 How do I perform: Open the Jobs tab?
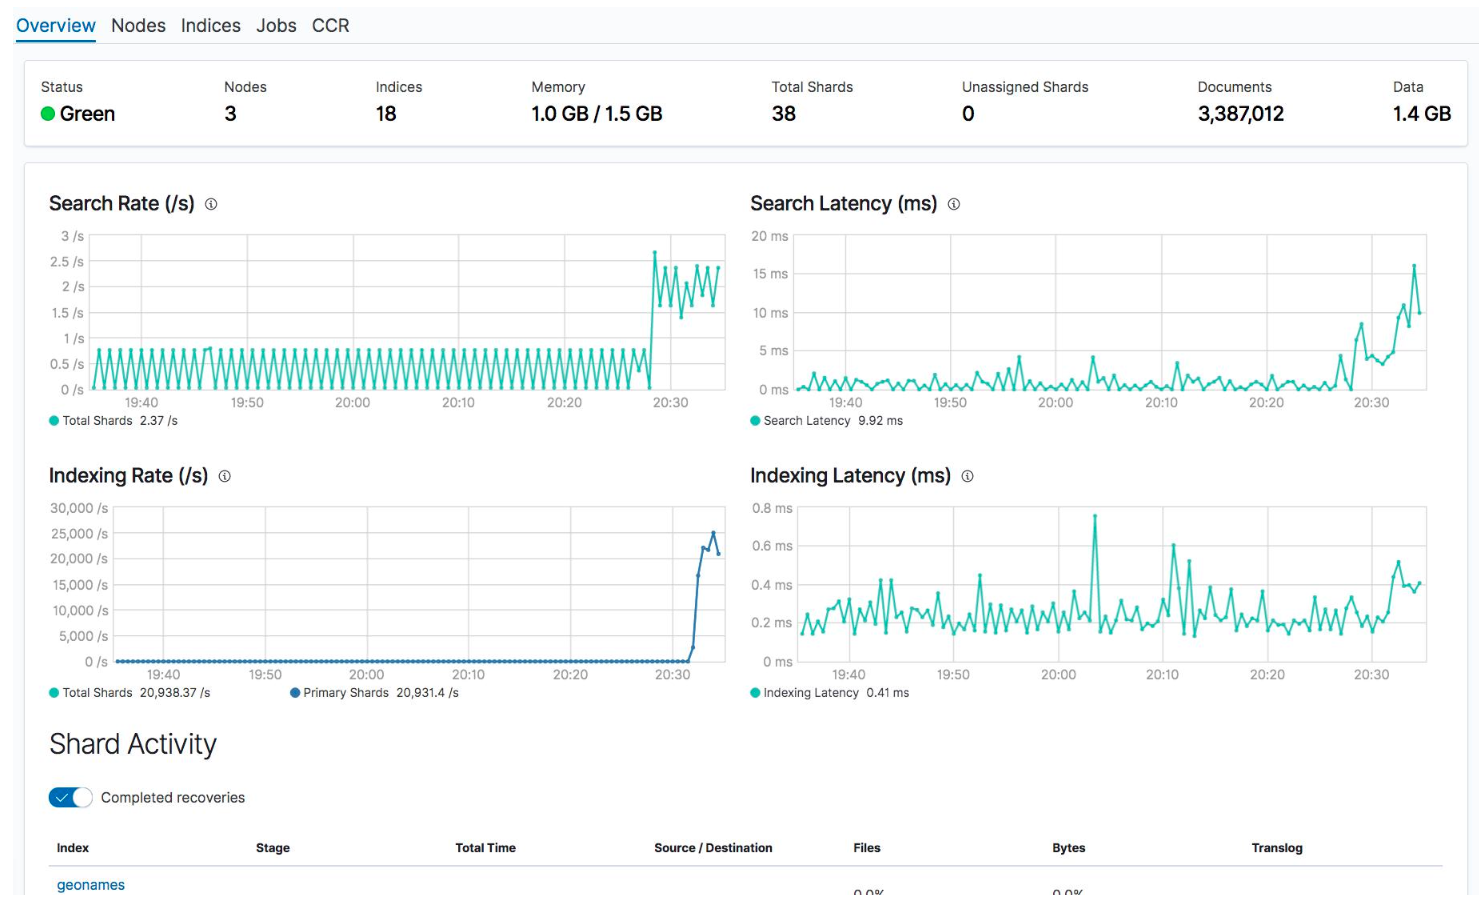(x=276, y=26)
